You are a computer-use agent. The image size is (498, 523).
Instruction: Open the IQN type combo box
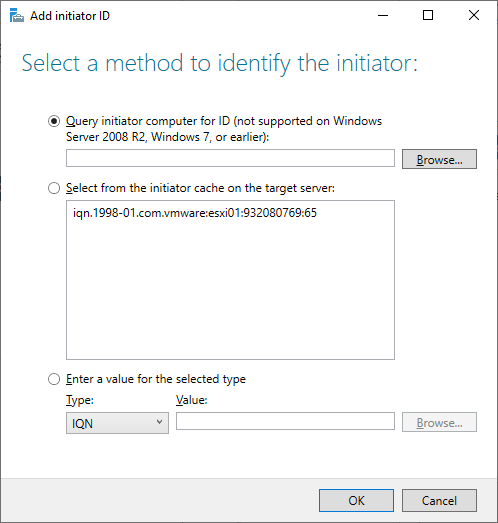click(x=117, y=423)
